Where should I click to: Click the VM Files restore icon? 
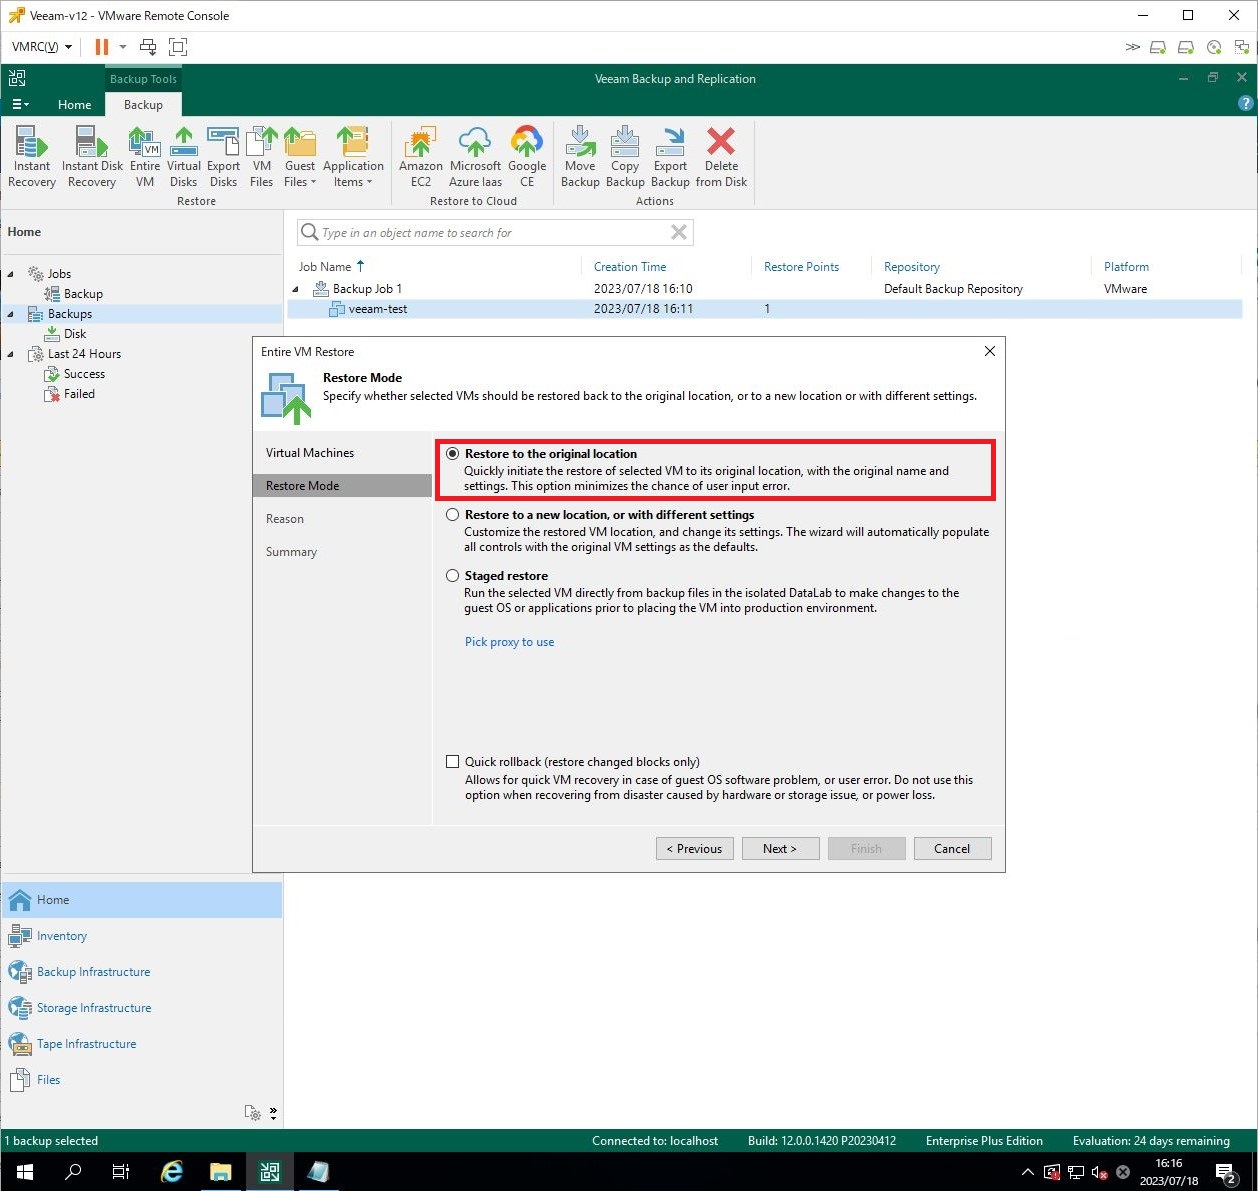click(262, 156)
